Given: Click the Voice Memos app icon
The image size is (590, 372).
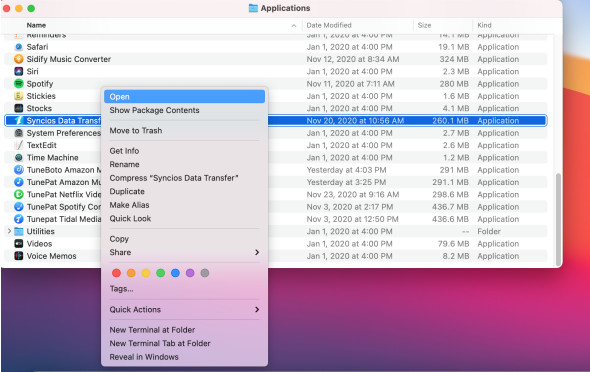Looking at the screenshot, I should 18,256.
